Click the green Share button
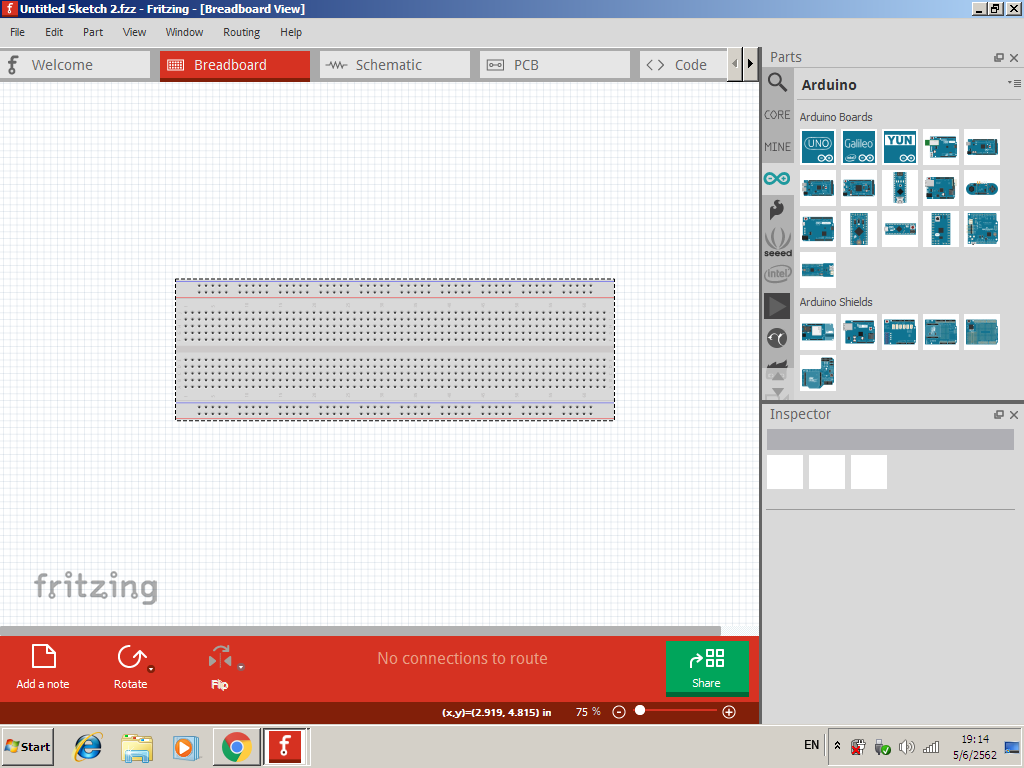The width and height of the screenshot is (1024, 768). (707, 669)
